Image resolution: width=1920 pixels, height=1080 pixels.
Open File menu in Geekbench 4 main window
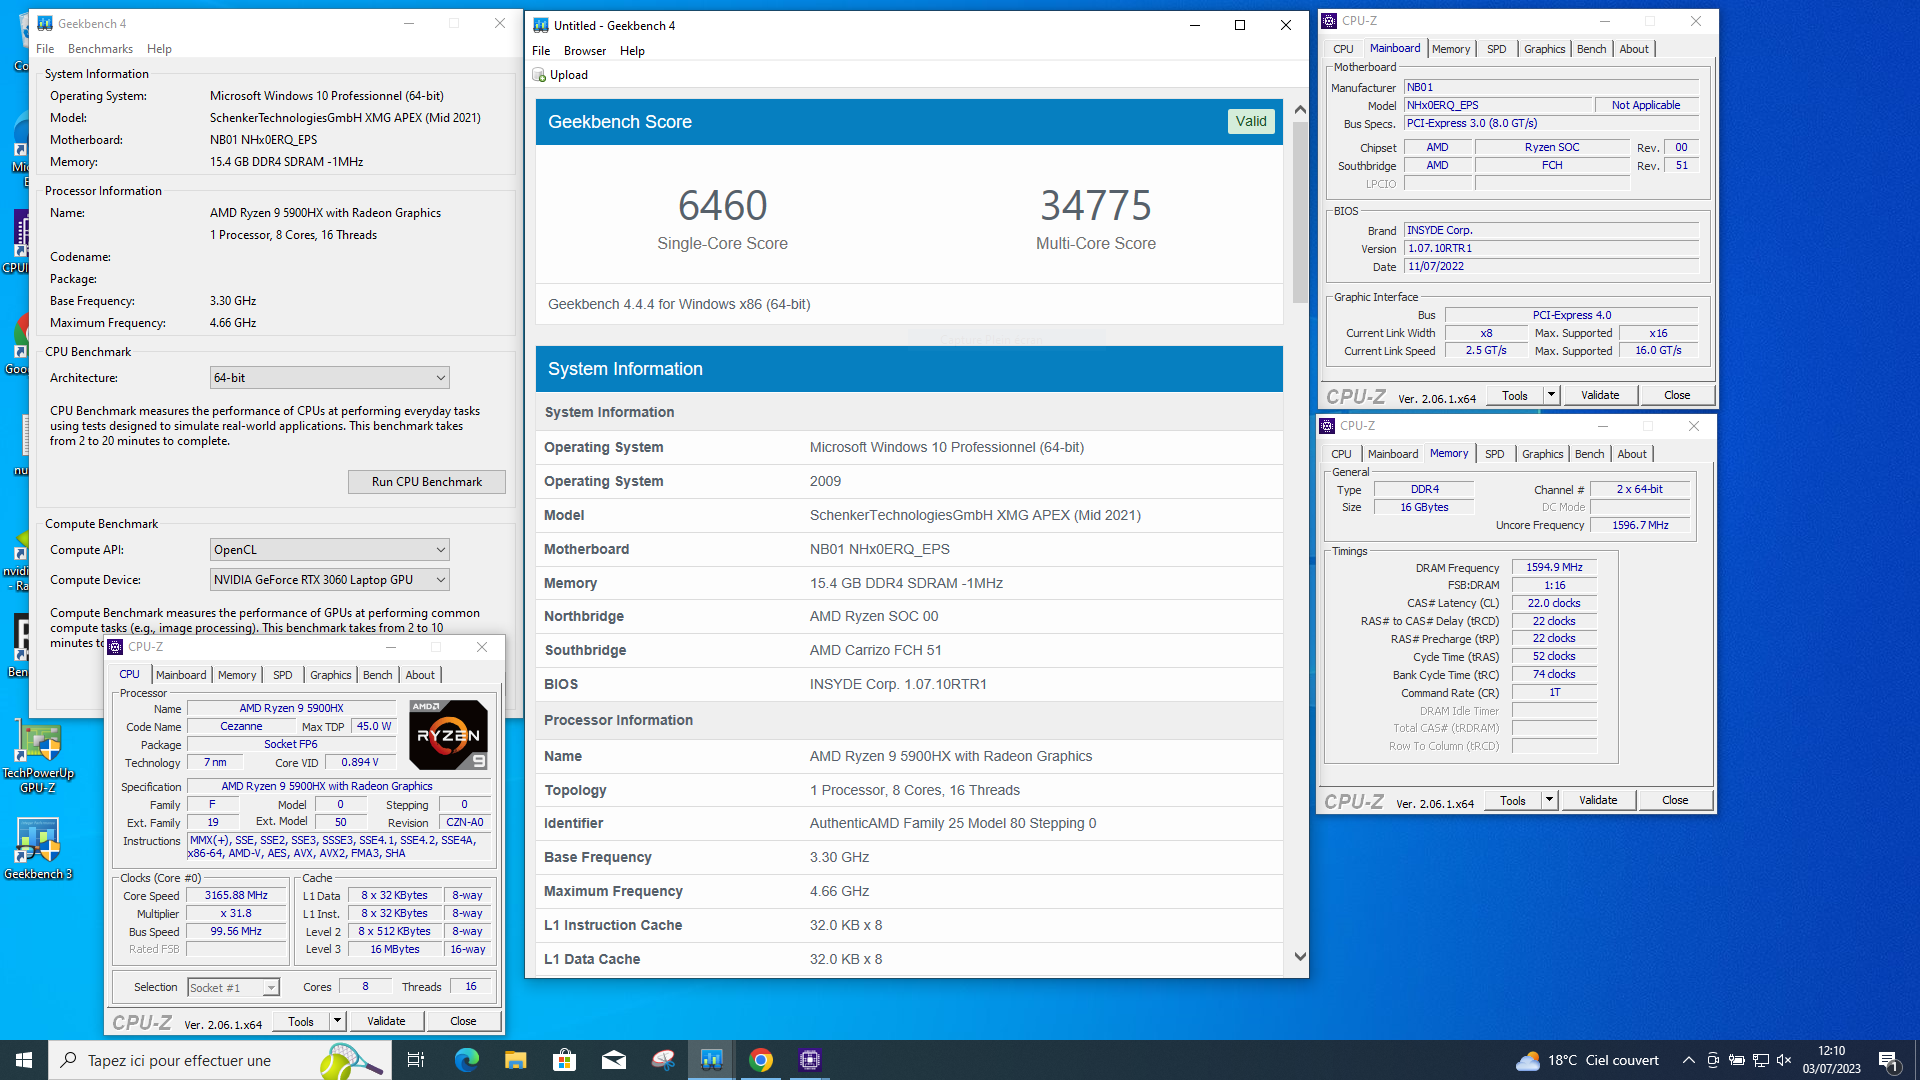[45, 49]
